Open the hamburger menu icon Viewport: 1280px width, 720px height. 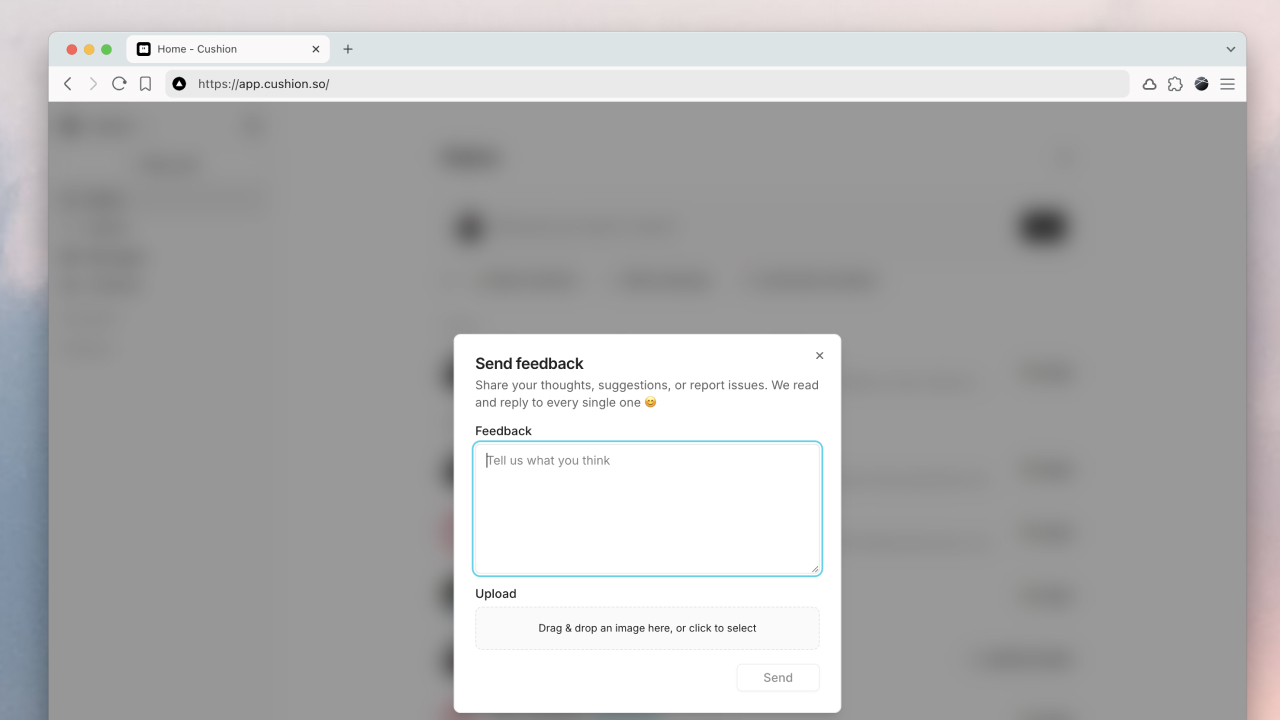click(1227, 84)
